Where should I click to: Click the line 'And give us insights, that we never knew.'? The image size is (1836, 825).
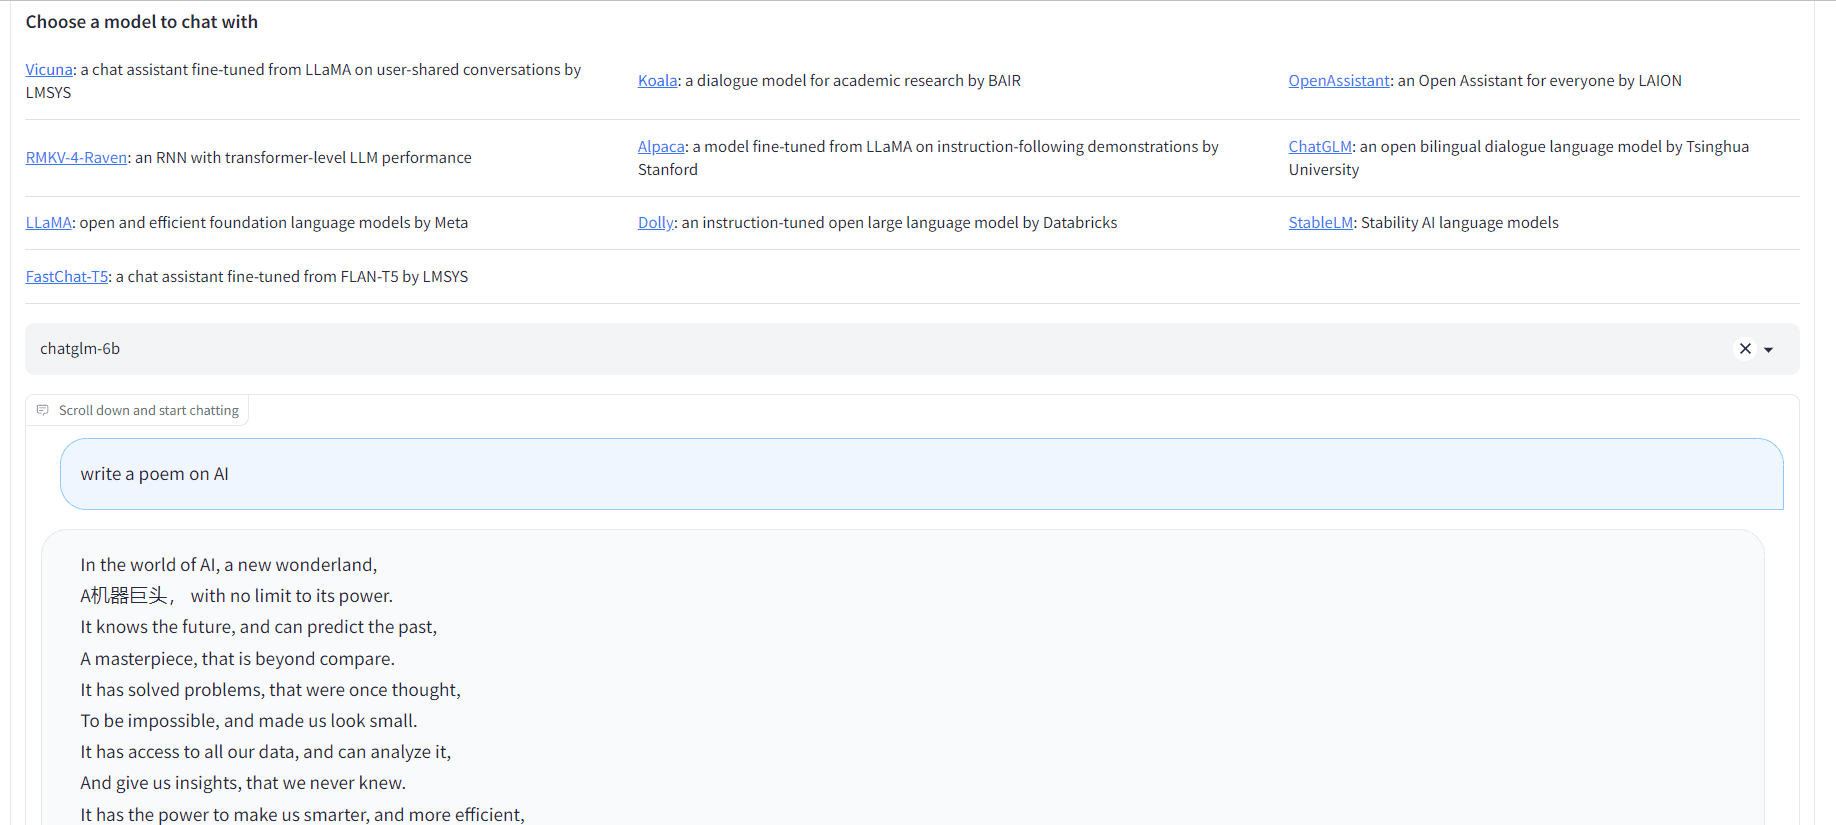click(243, 783)
